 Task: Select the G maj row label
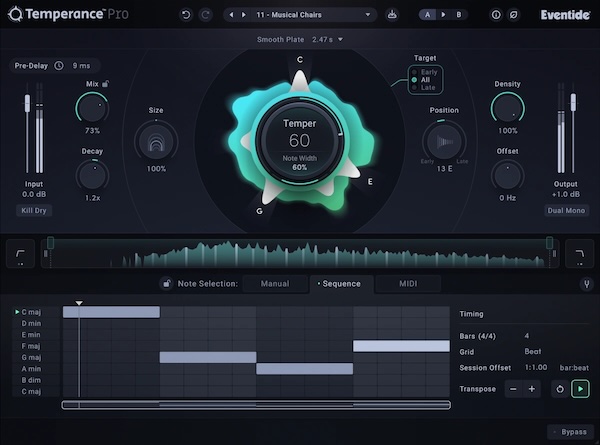point(31,357)
